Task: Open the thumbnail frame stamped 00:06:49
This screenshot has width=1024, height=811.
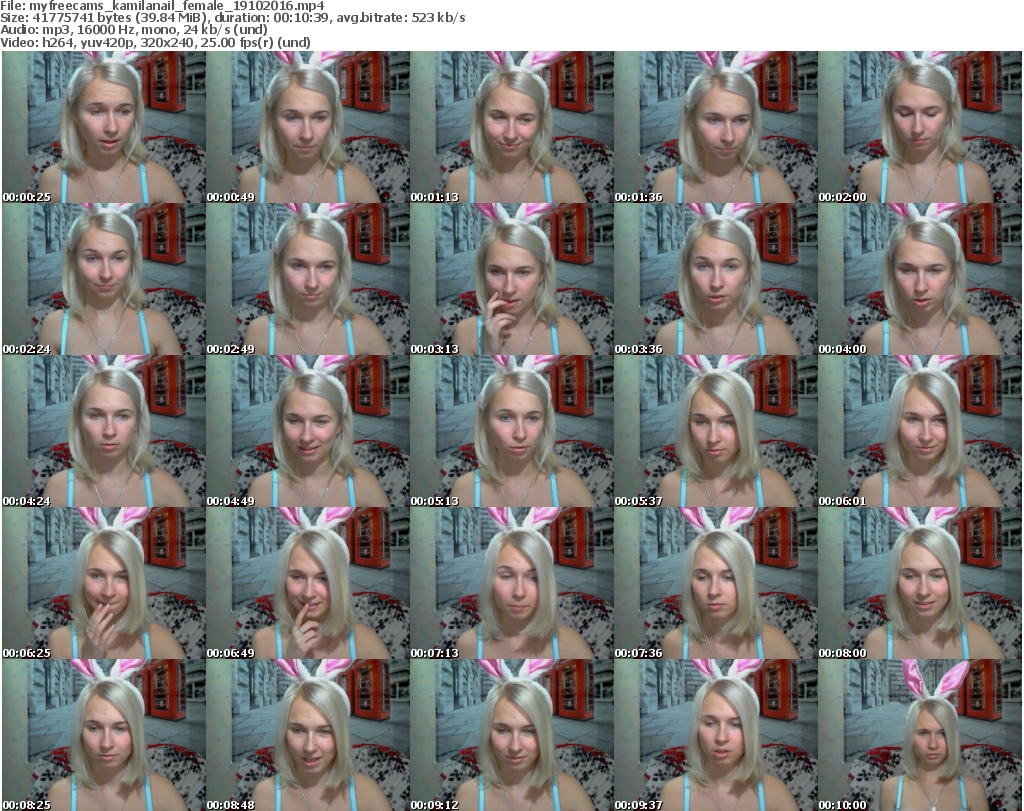Action: [x=308, y=584]
